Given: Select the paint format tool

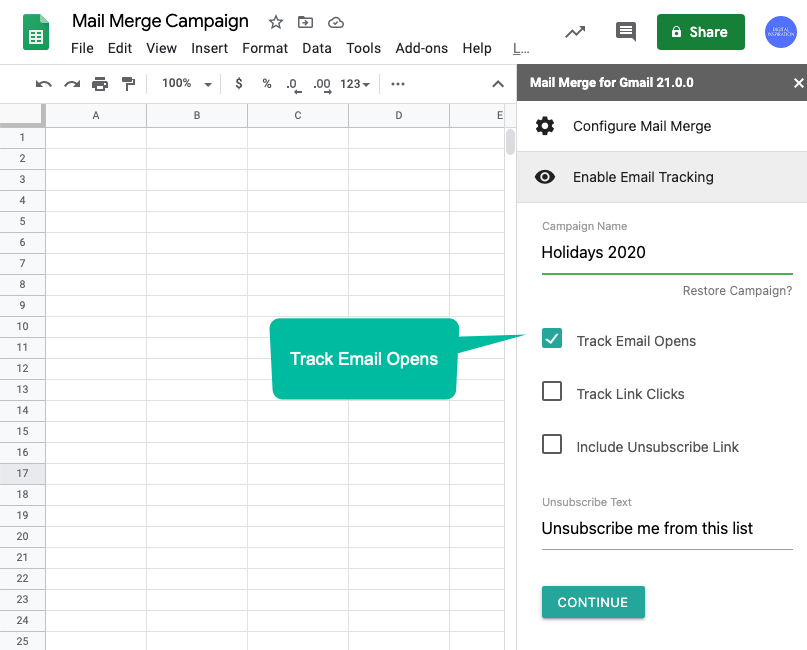Looking at the screenshot, I should coord(128,84).
